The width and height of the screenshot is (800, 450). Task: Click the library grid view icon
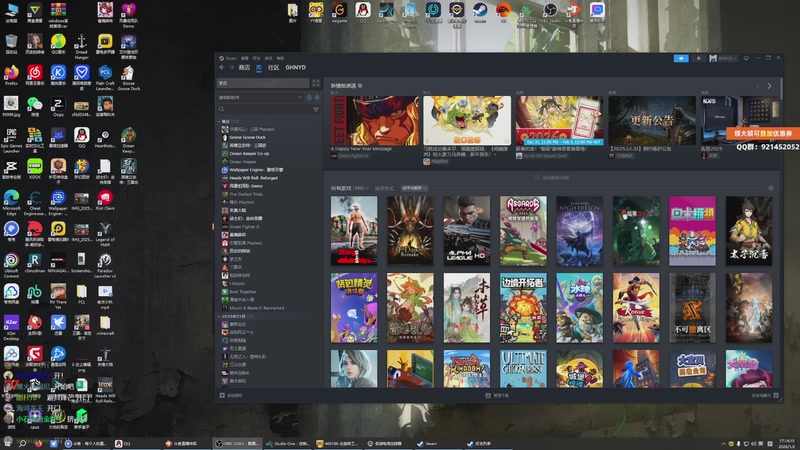click(x=317, y=82)
